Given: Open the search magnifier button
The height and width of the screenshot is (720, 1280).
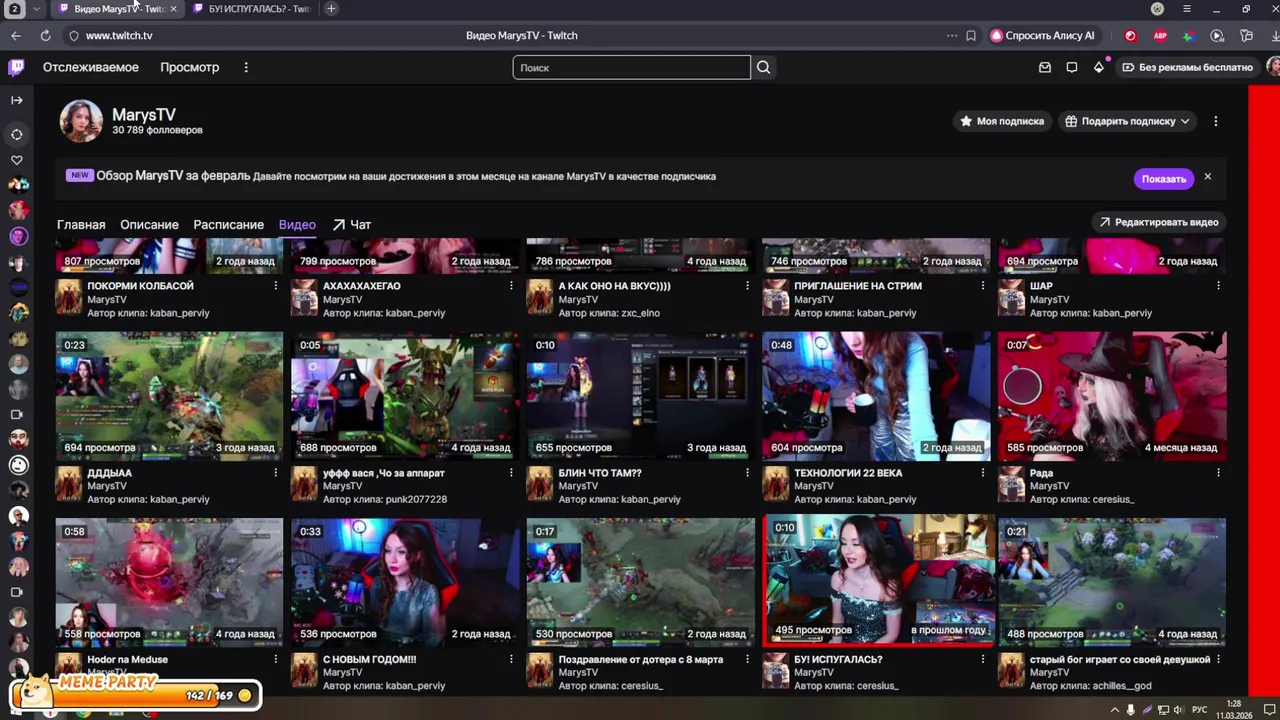Looking at the screenshot, I should coord(764,67).
